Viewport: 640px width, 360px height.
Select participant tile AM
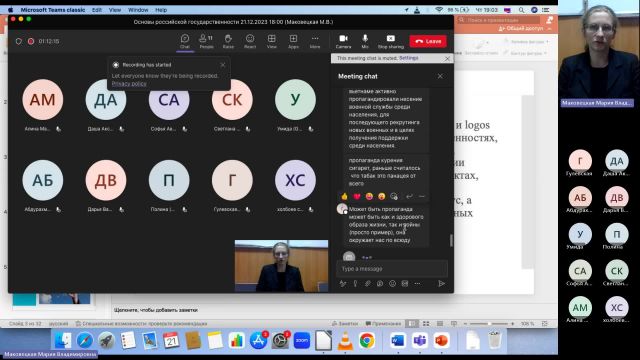(x=42, y=100)
